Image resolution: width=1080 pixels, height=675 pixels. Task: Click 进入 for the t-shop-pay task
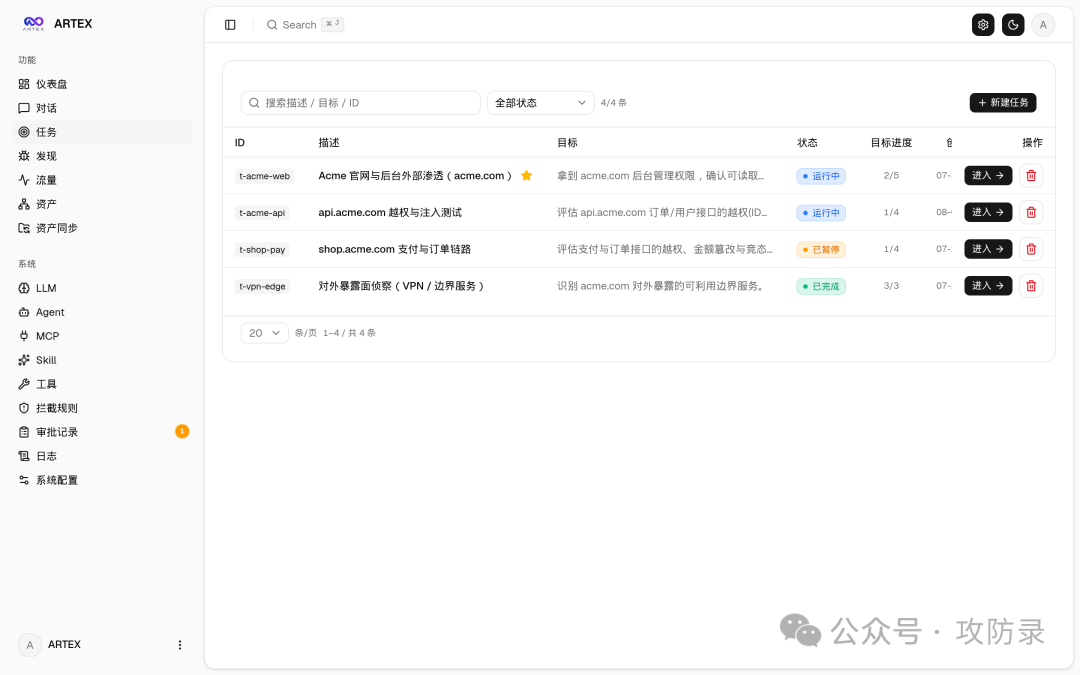pyautogui.click(x=988, y=249)
